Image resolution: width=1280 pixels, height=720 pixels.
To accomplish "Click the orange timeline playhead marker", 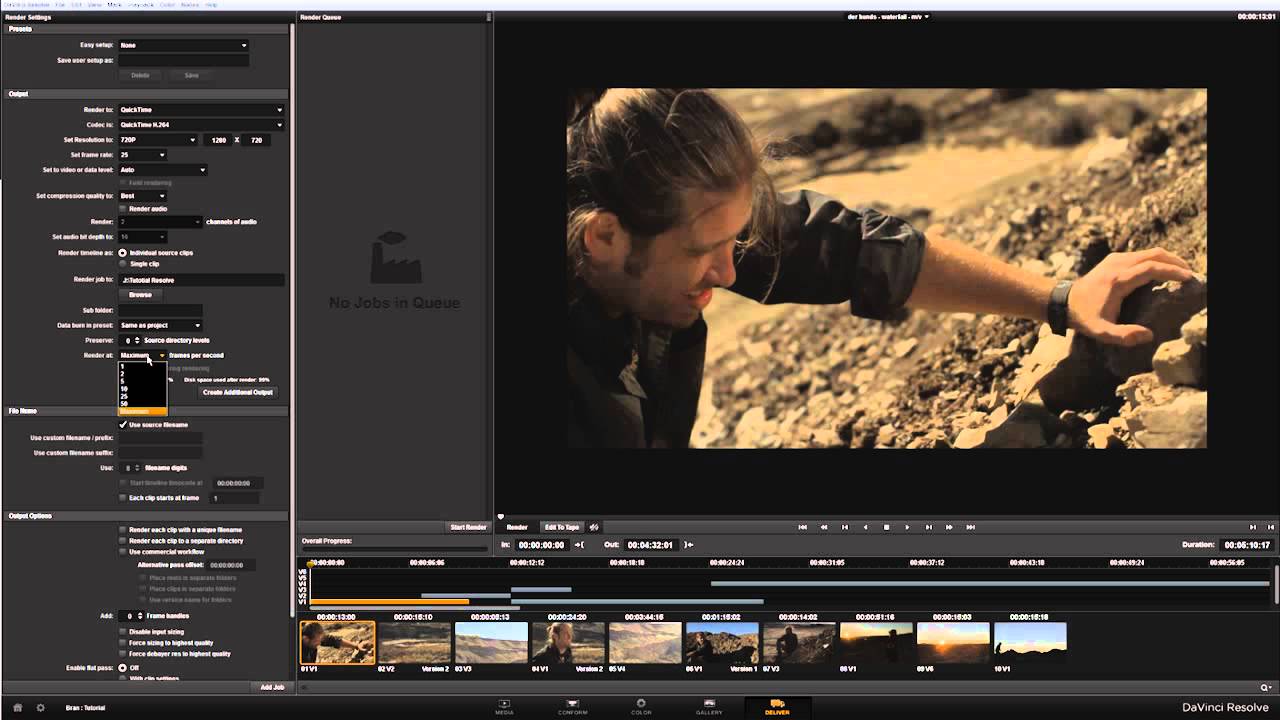I will 311,564.
